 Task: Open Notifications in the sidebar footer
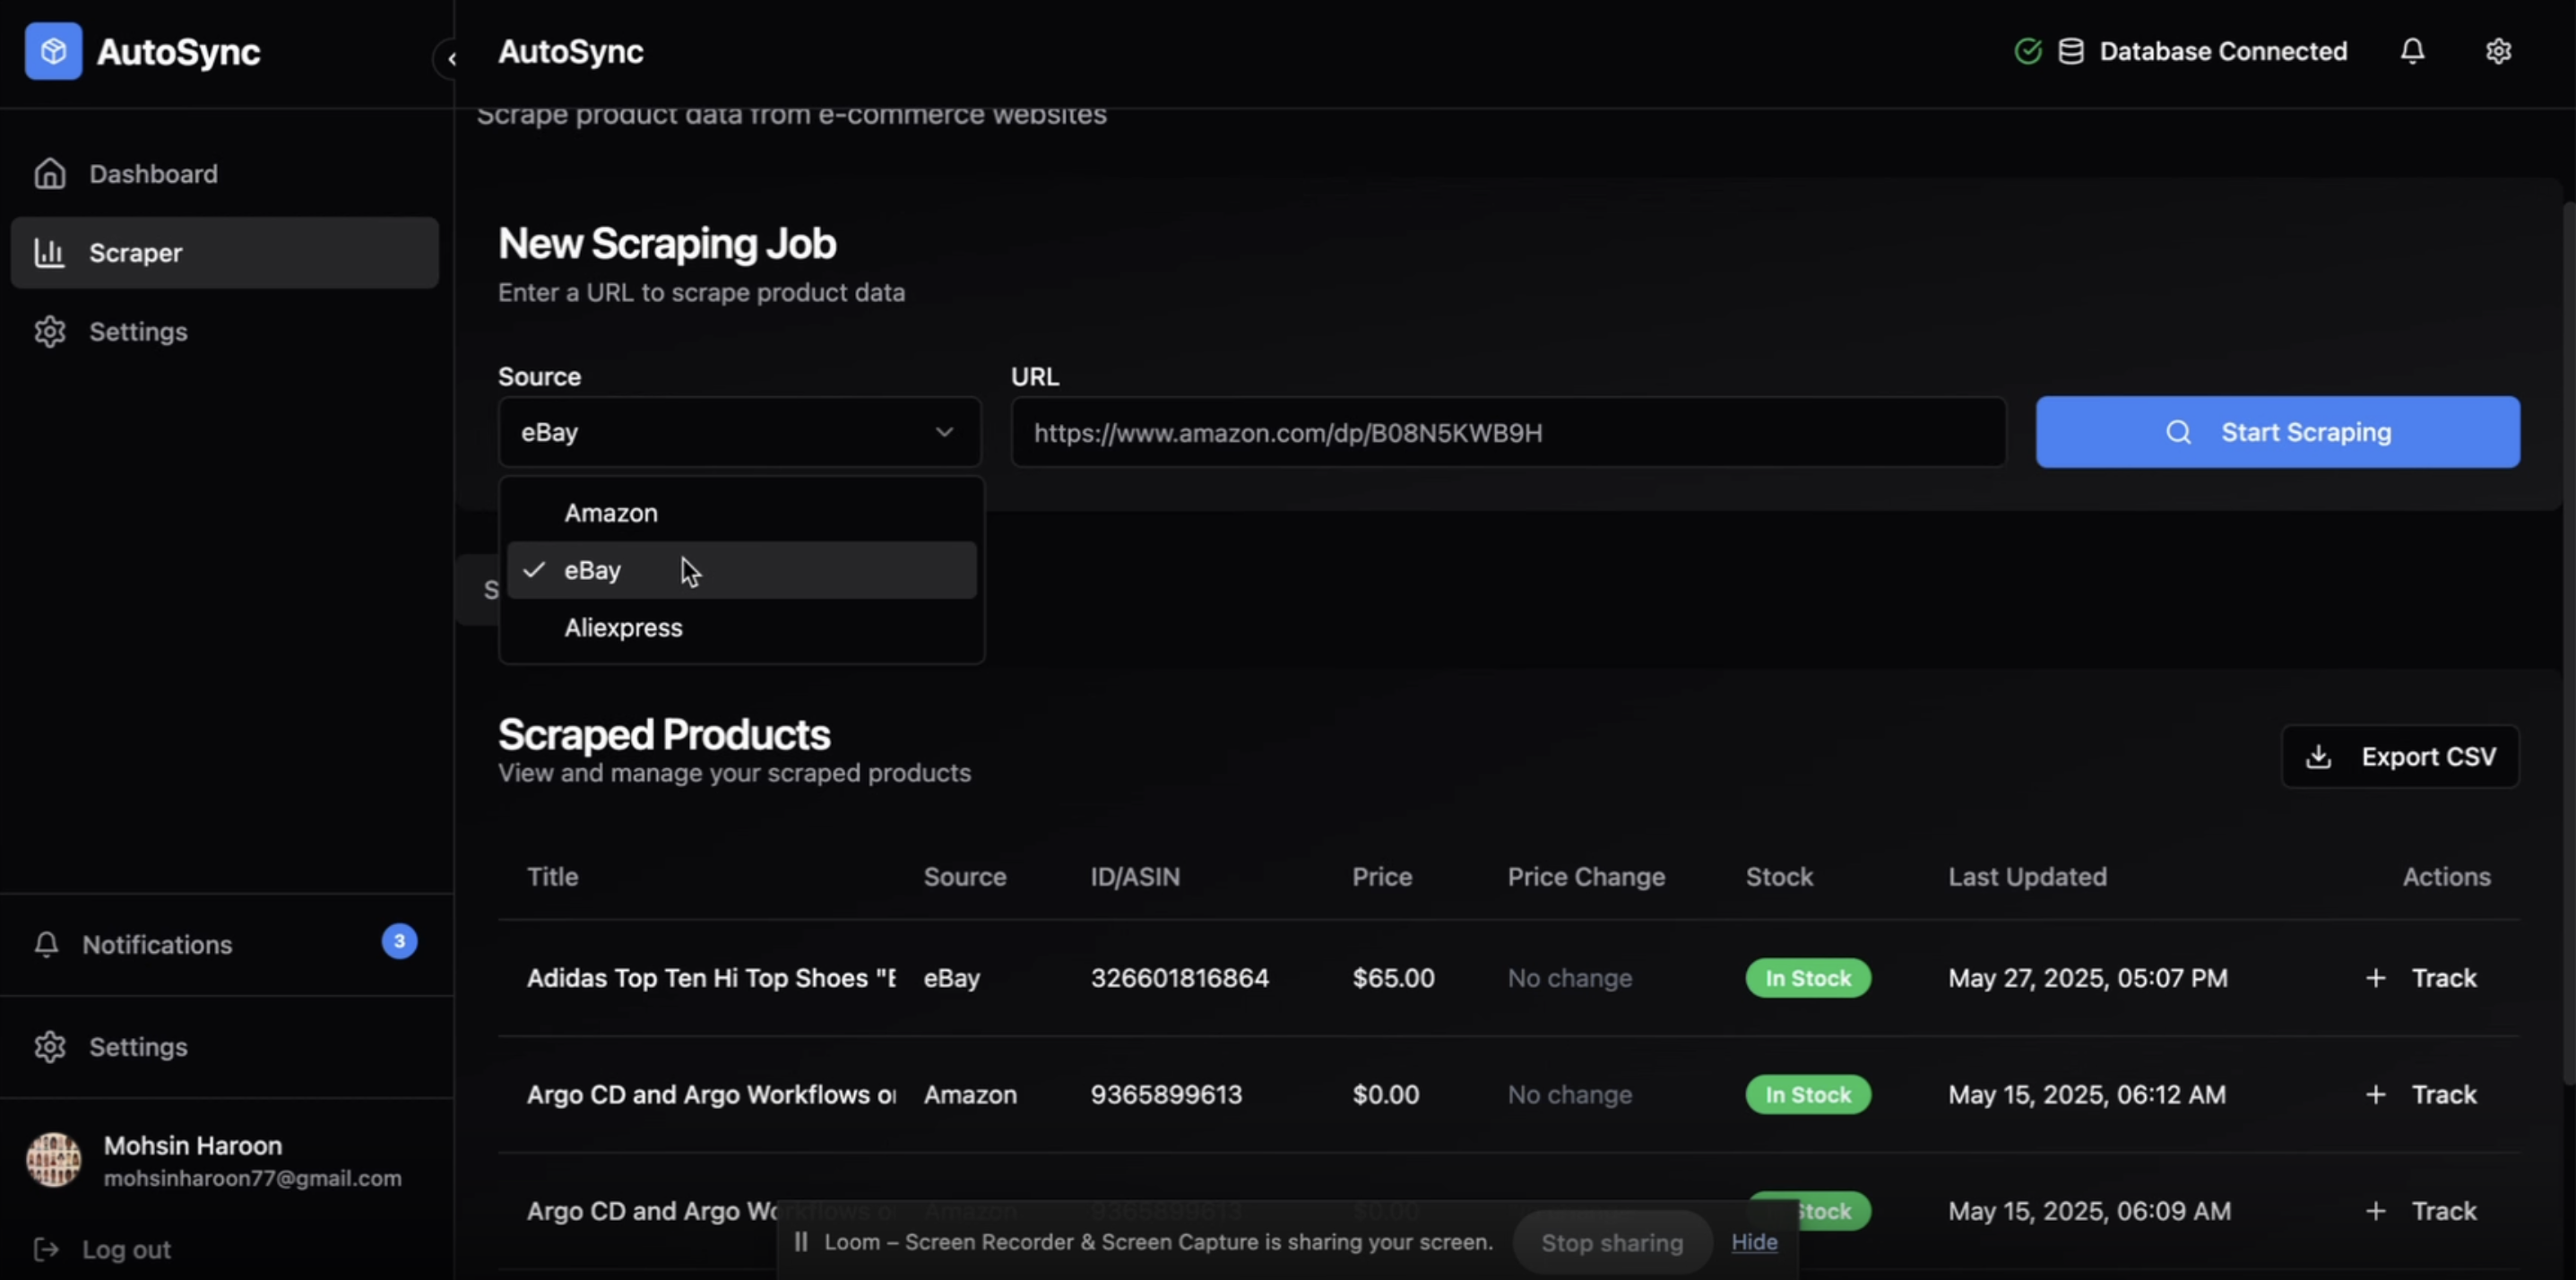coord(226,945)
